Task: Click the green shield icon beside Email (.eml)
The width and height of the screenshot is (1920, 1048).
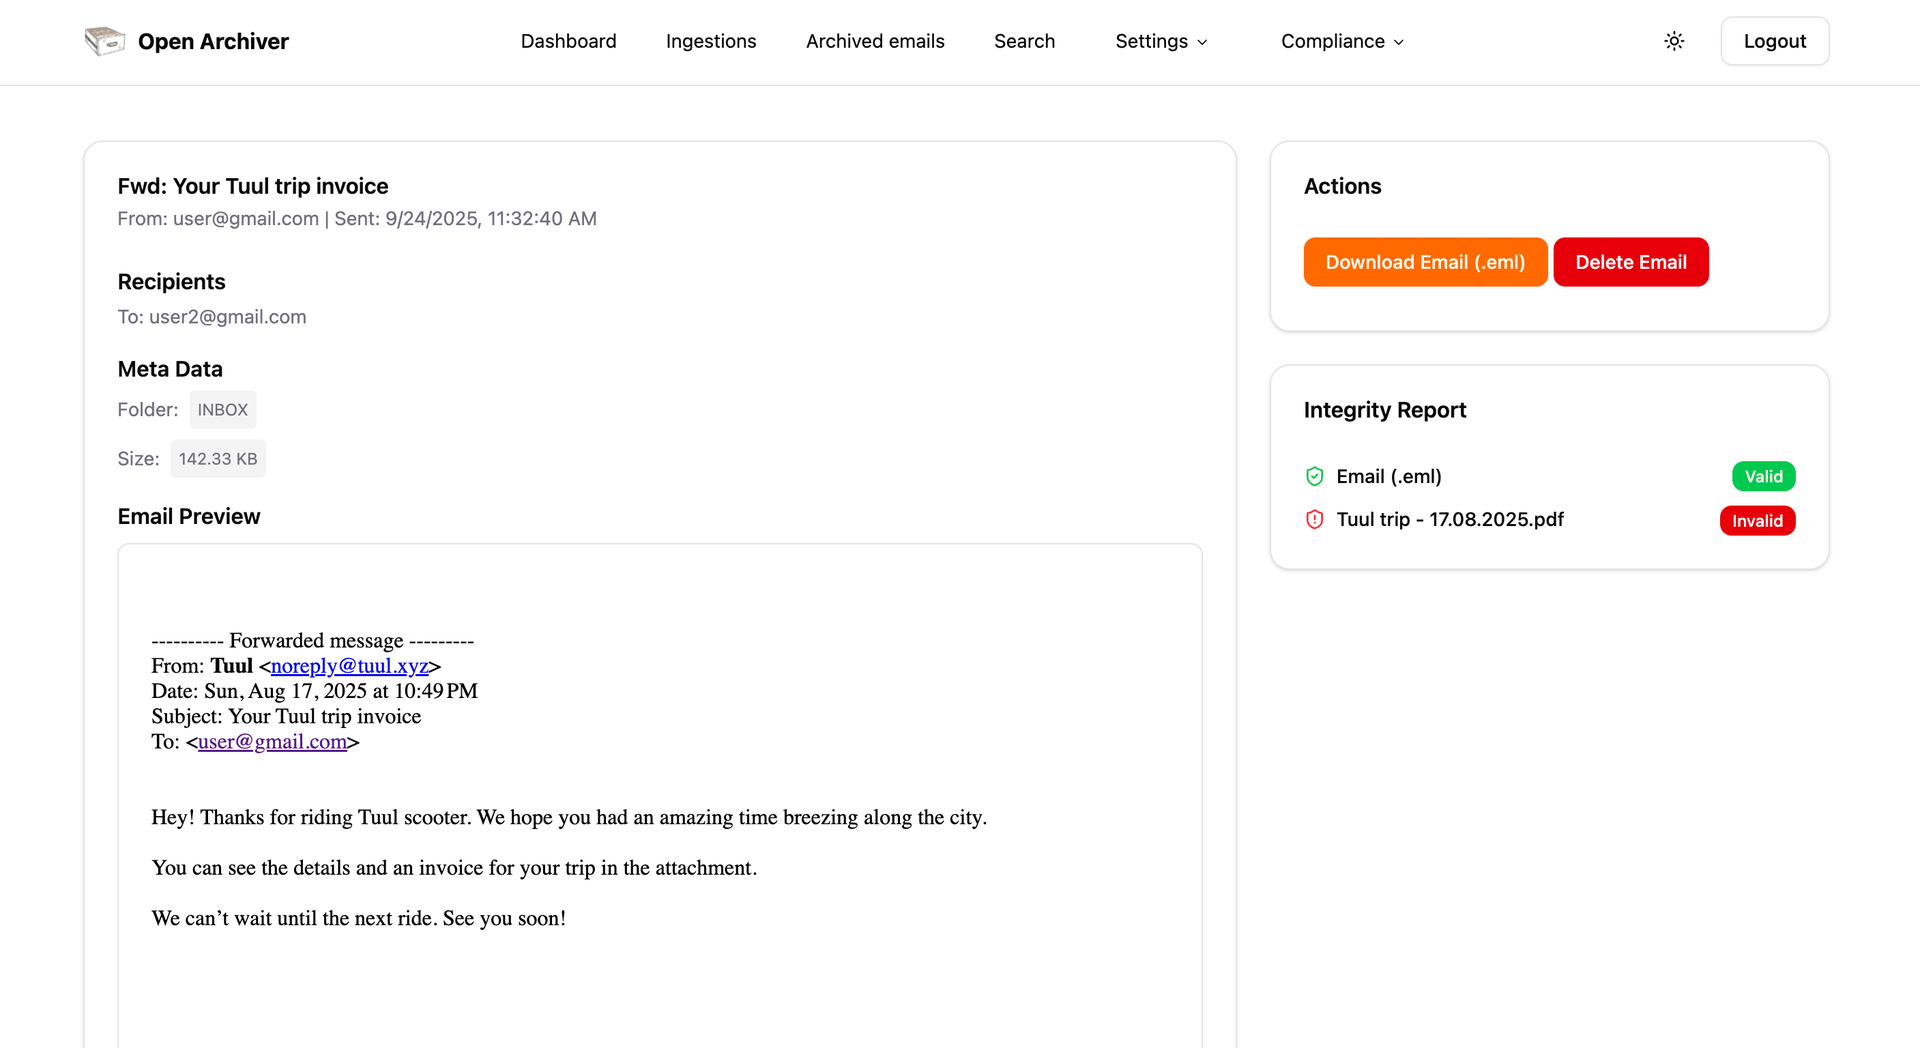Action: [x=1315, y=477]
